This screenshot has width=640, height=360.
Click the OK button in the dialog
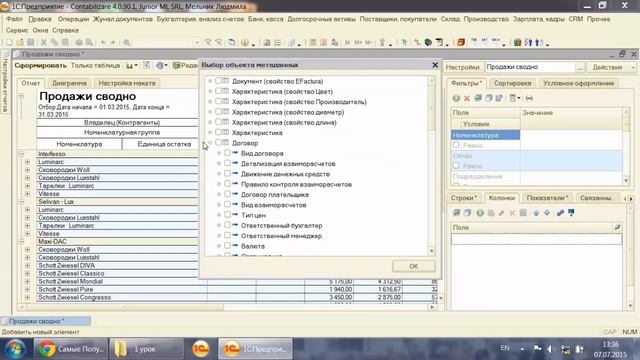pyautogui.click(x=413, y=266)
